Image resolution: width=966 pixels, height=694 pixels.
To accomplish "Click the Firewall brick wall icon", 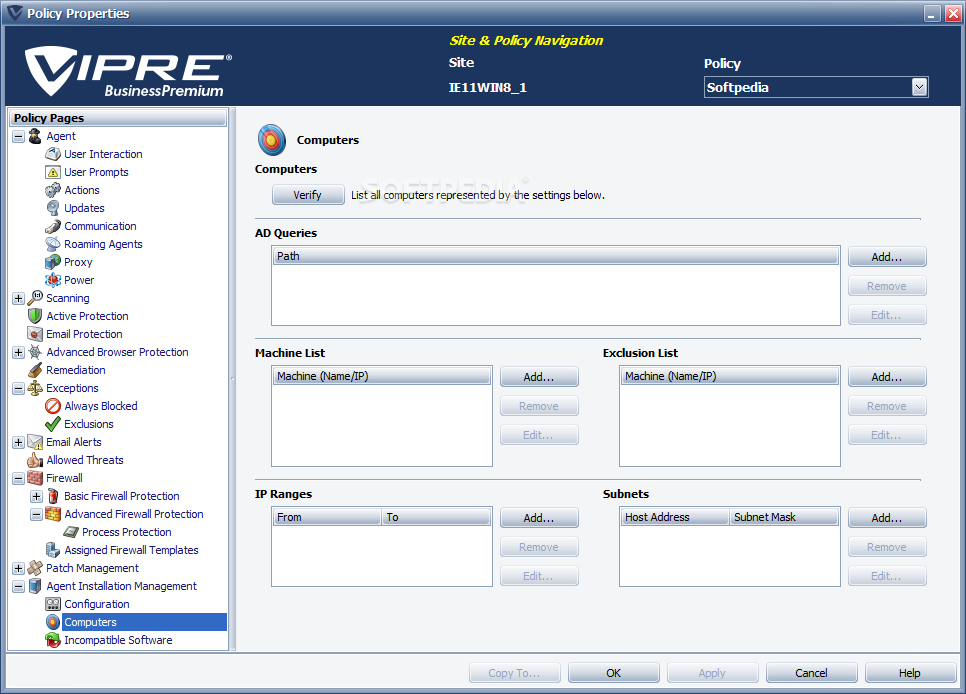I will [x=35, y=478].
